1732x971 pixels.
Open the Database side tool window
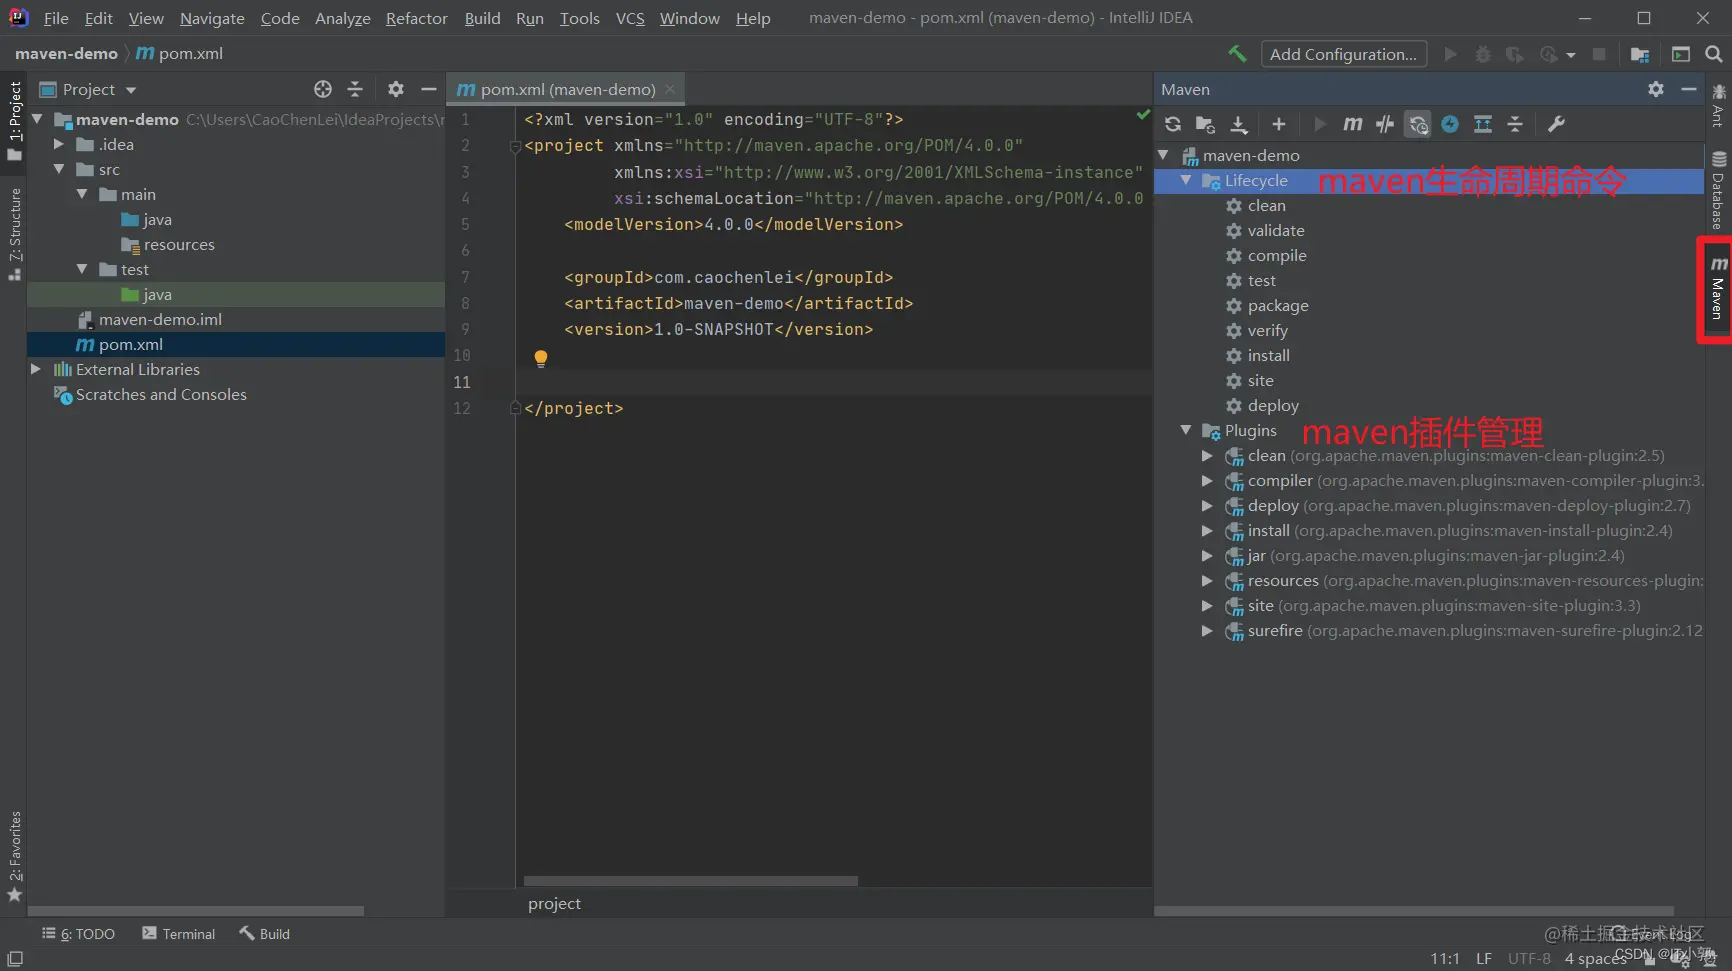pyautogui.click(x=1718, y=190)
